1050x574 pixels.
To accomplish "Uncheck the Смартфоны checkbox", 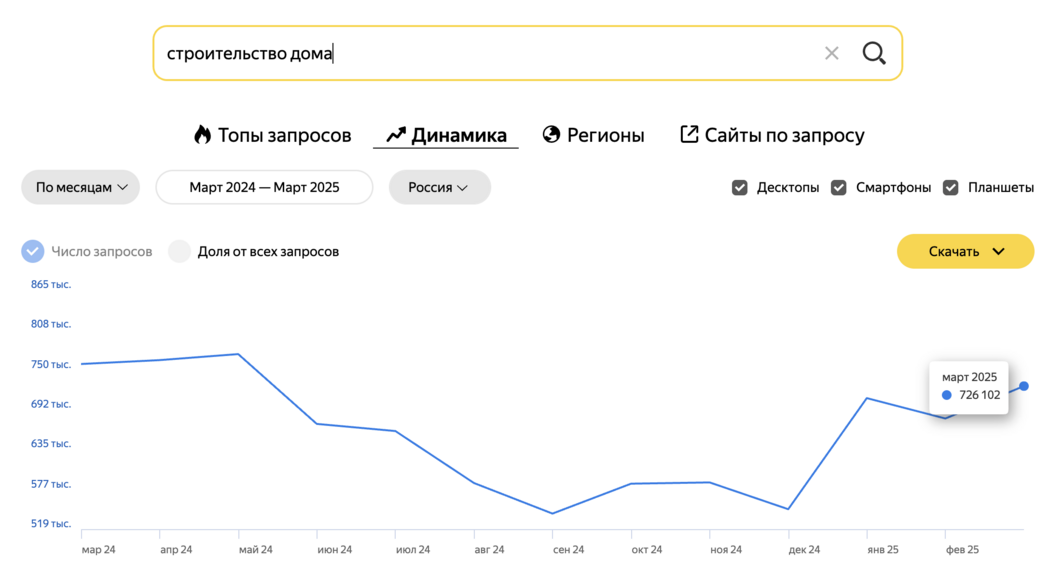I will [x=838, y=188].
